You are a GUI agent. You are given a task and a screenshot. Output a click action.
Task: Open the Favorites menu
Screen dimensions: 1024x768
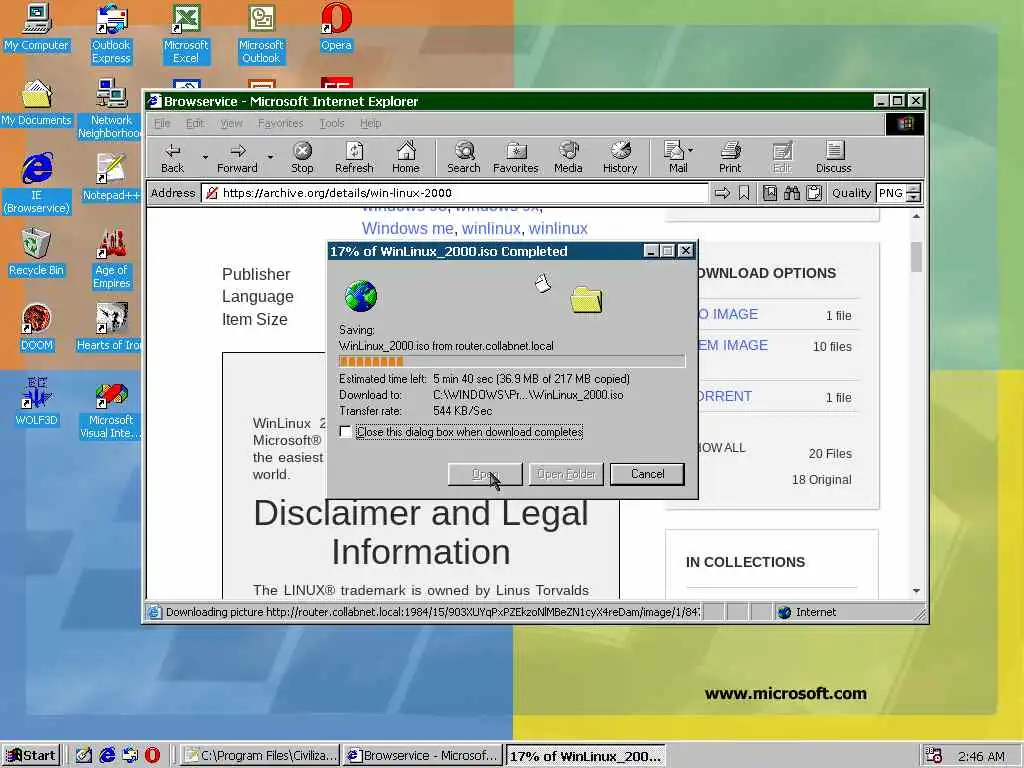(280, 123)
